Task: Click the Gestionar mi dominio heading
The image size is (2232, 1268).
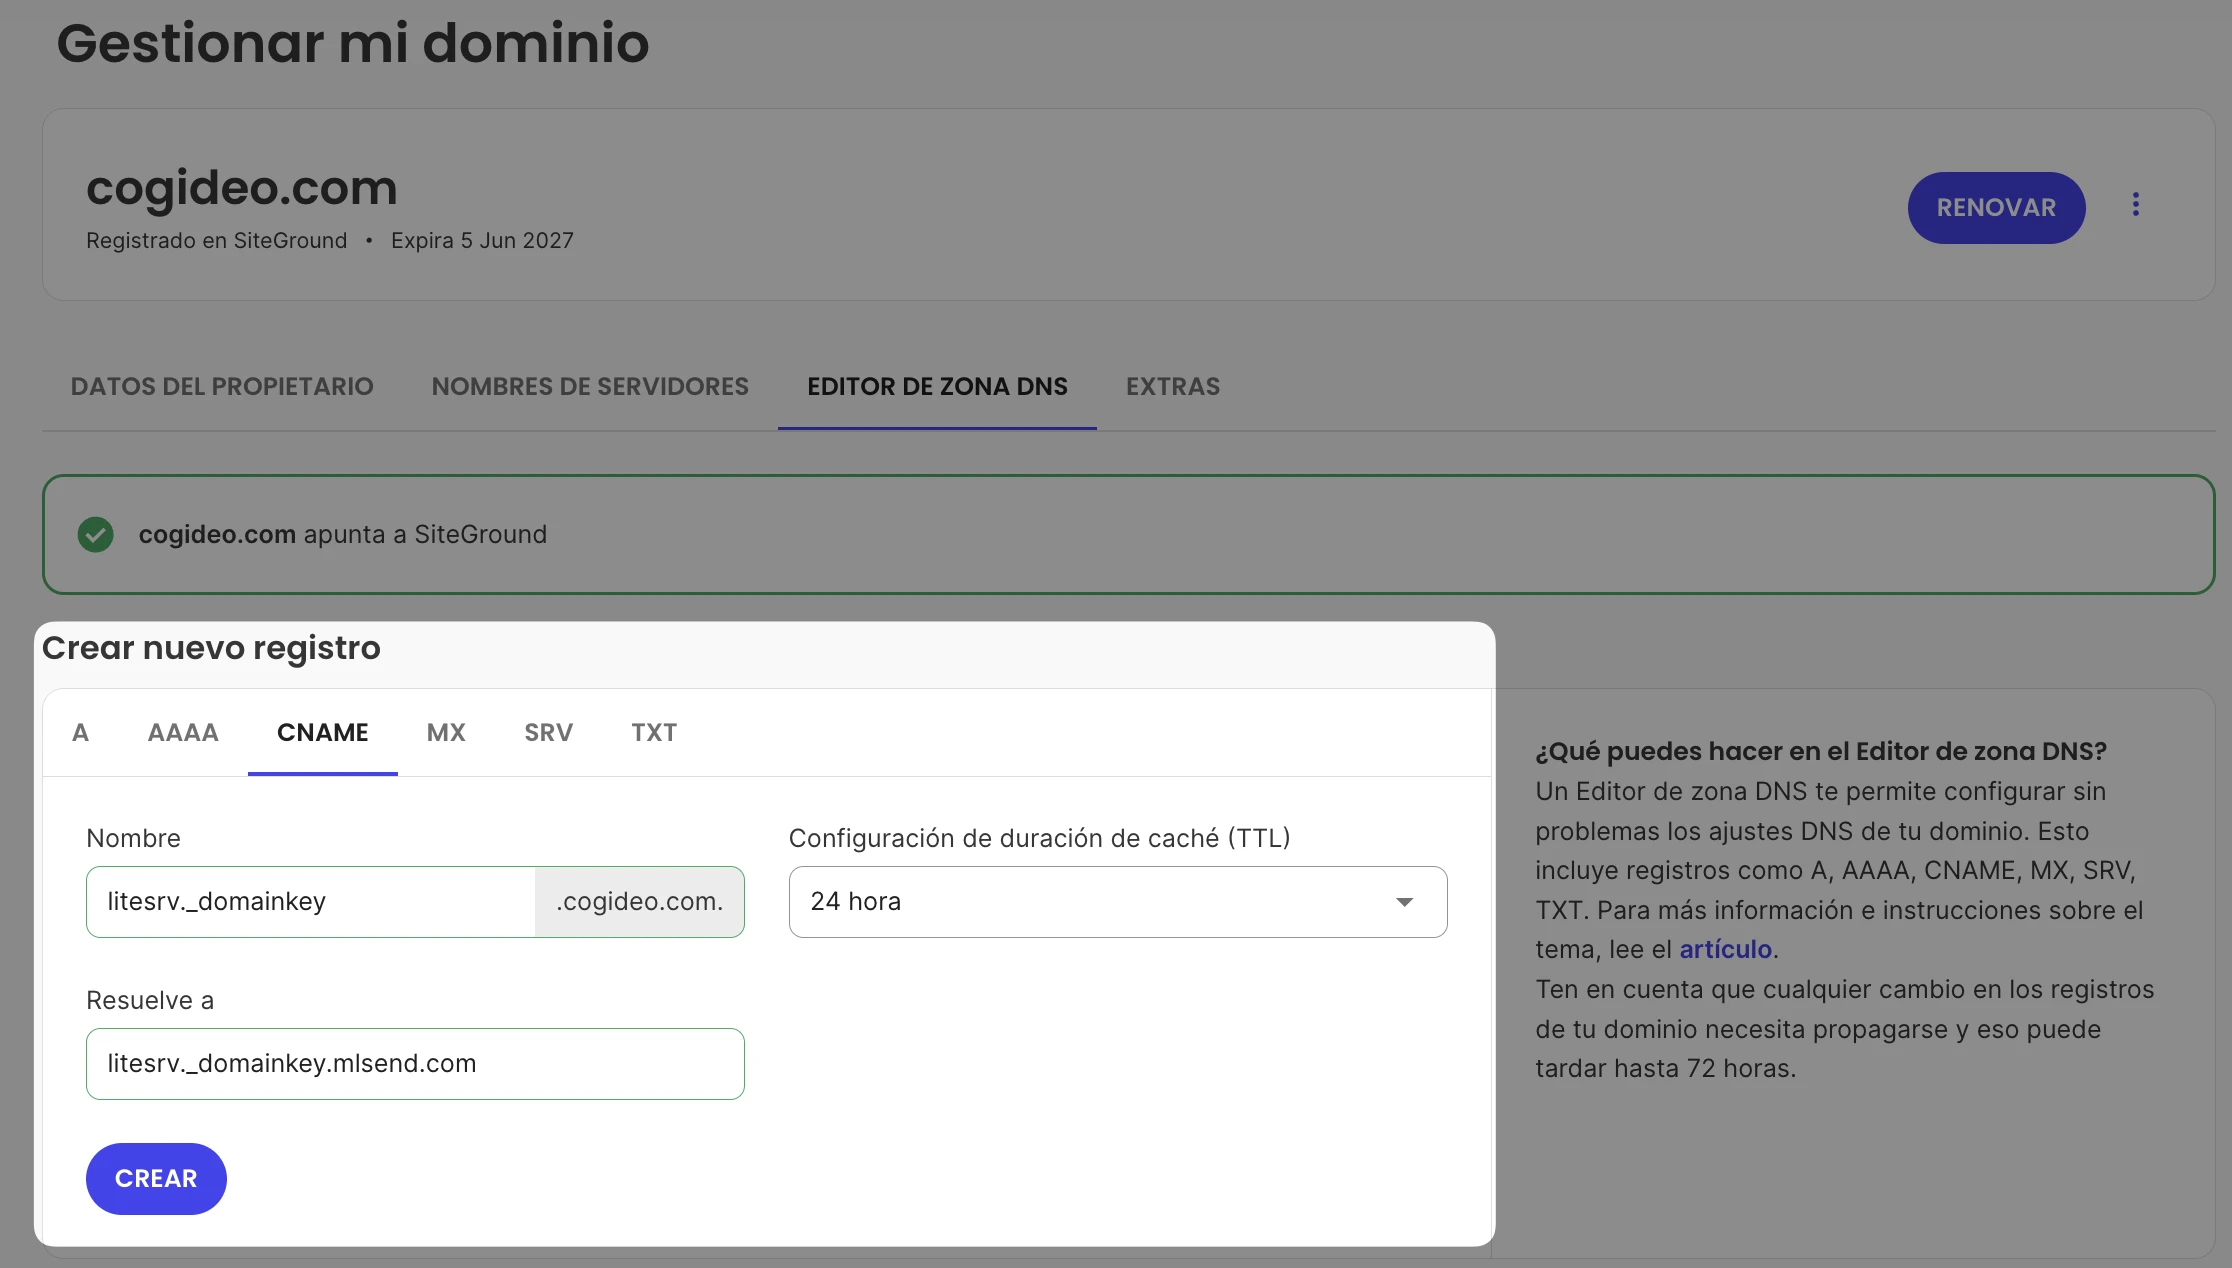Action: pyautogui.click(x=353, y=42)
